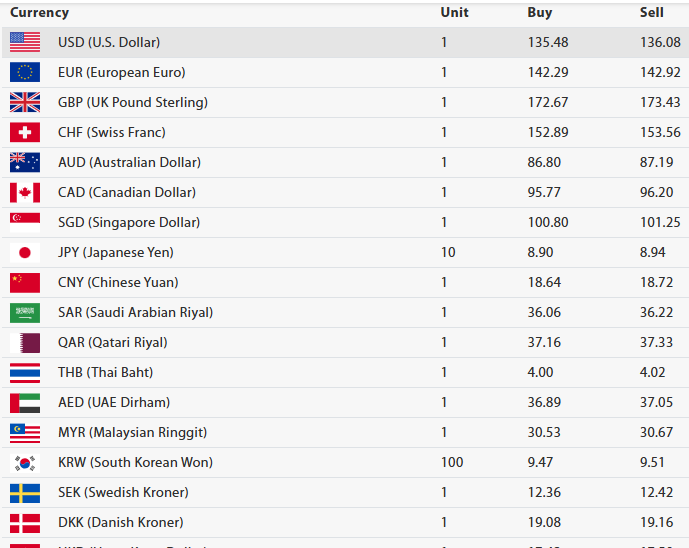Click the GBP sell rate 173.43
The width and height of the screenshot is (689, 548).
point(660,102)
